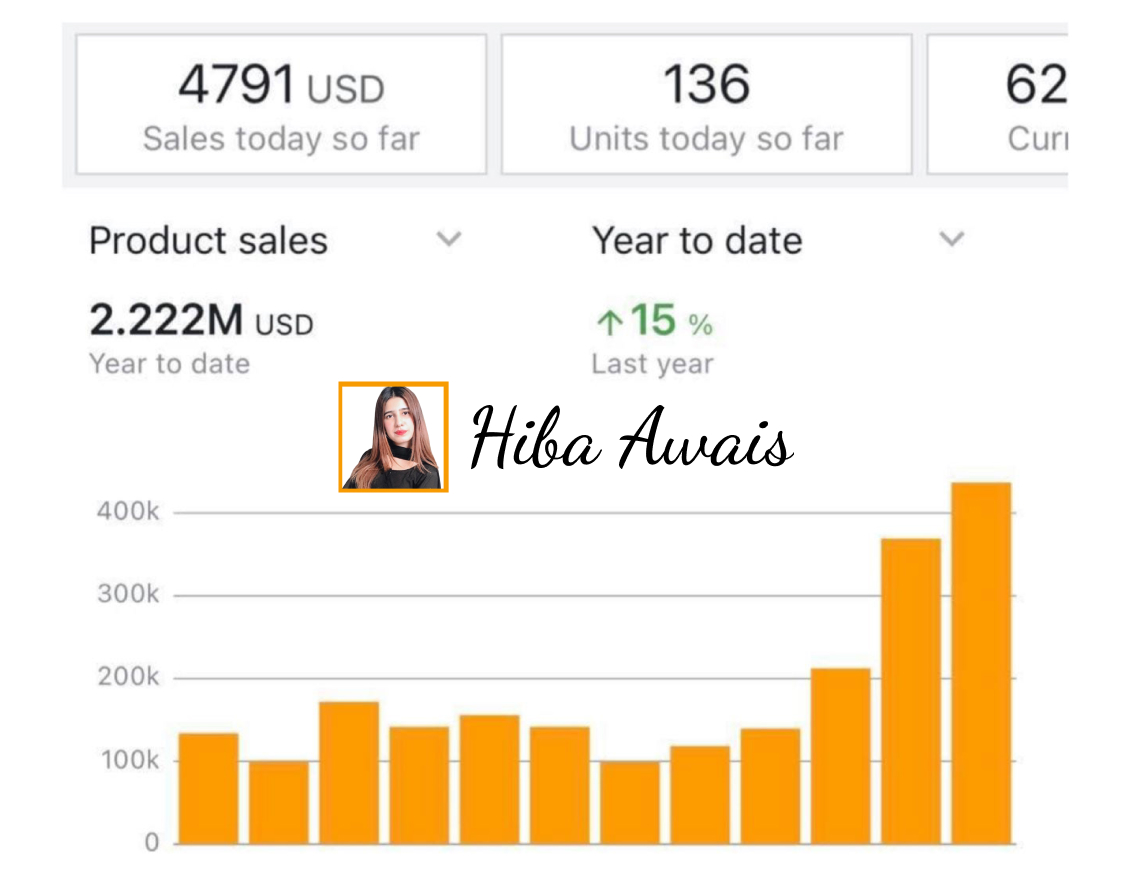Open the Sales today so far card
This screenshot has width=1131, height=873.
(x=281, y=104)
